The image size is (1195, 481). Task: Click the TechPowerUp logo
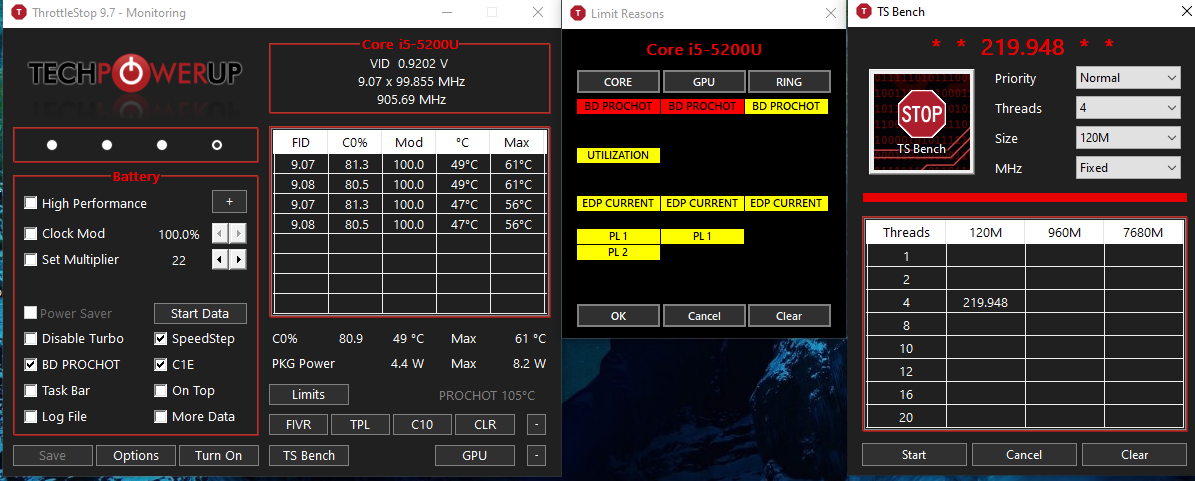coord(136,74)
